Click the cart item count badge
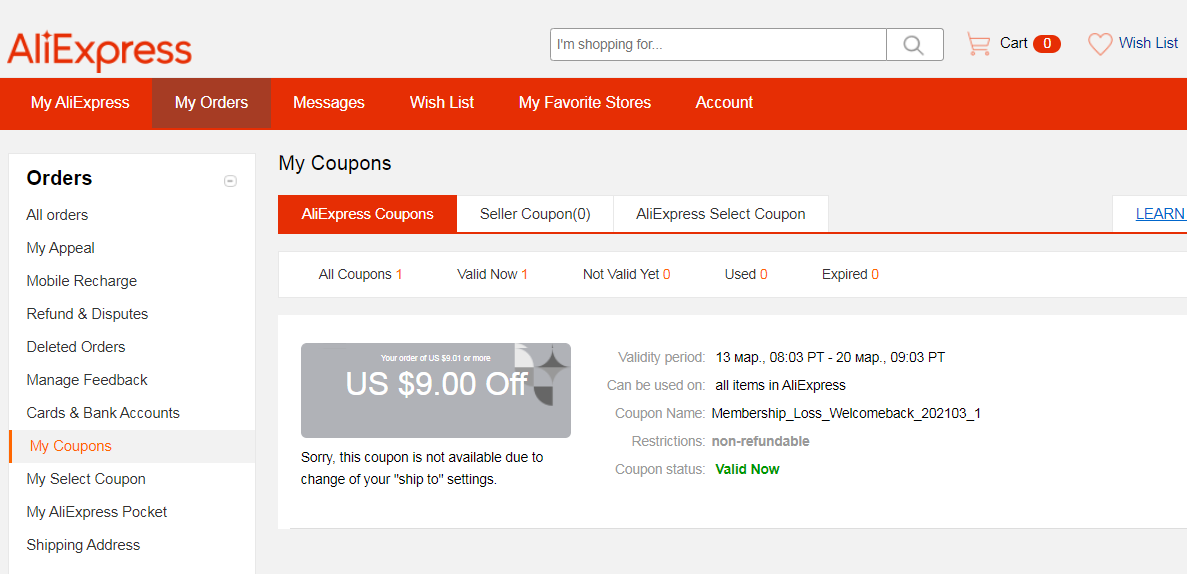This screenshot has width=1187, height=574. [1047, 44]
